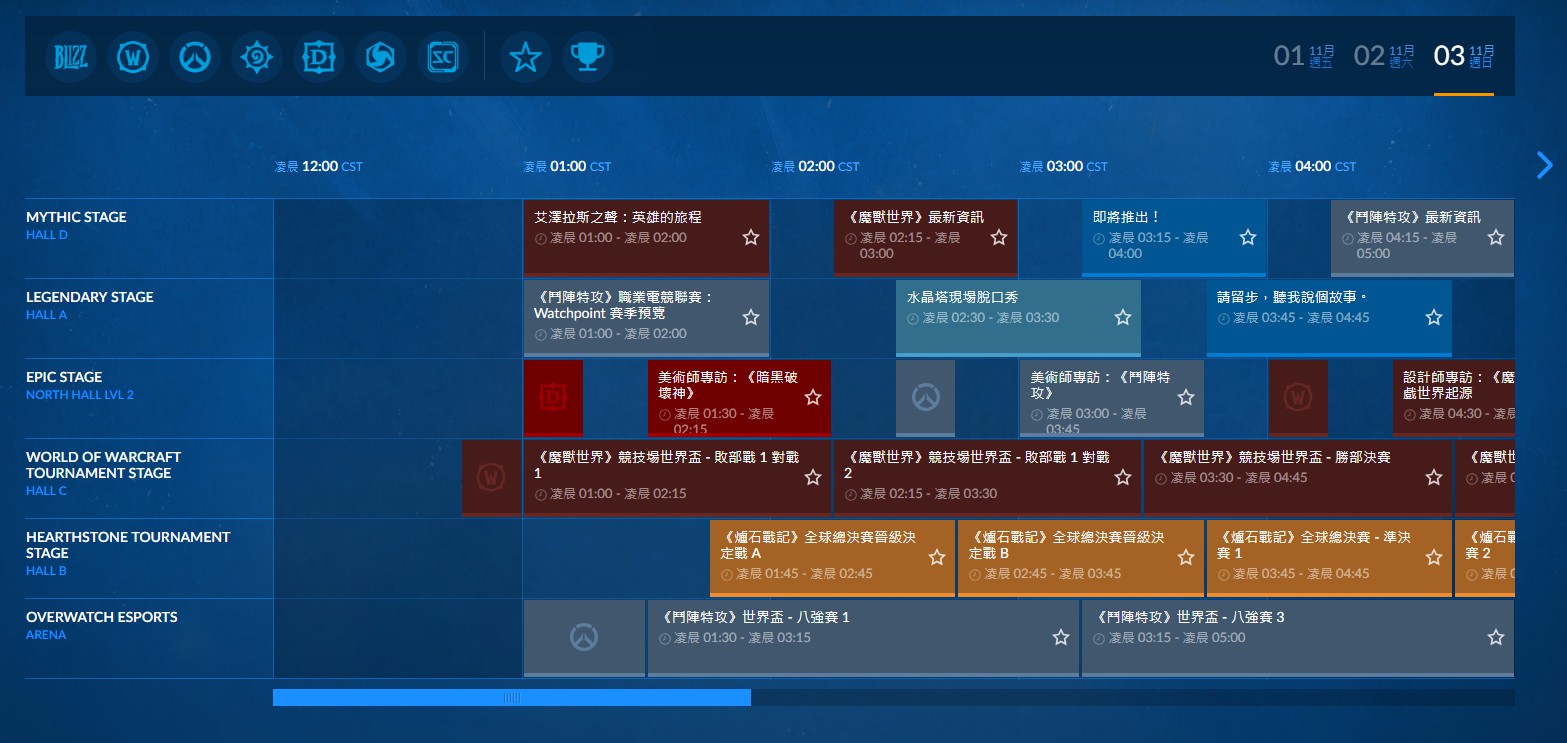Image resolution: width=1567 pixels, height=743 pixels.
Task: Favorite Watchpoint 賽季預覽 event
Action: 751,317
